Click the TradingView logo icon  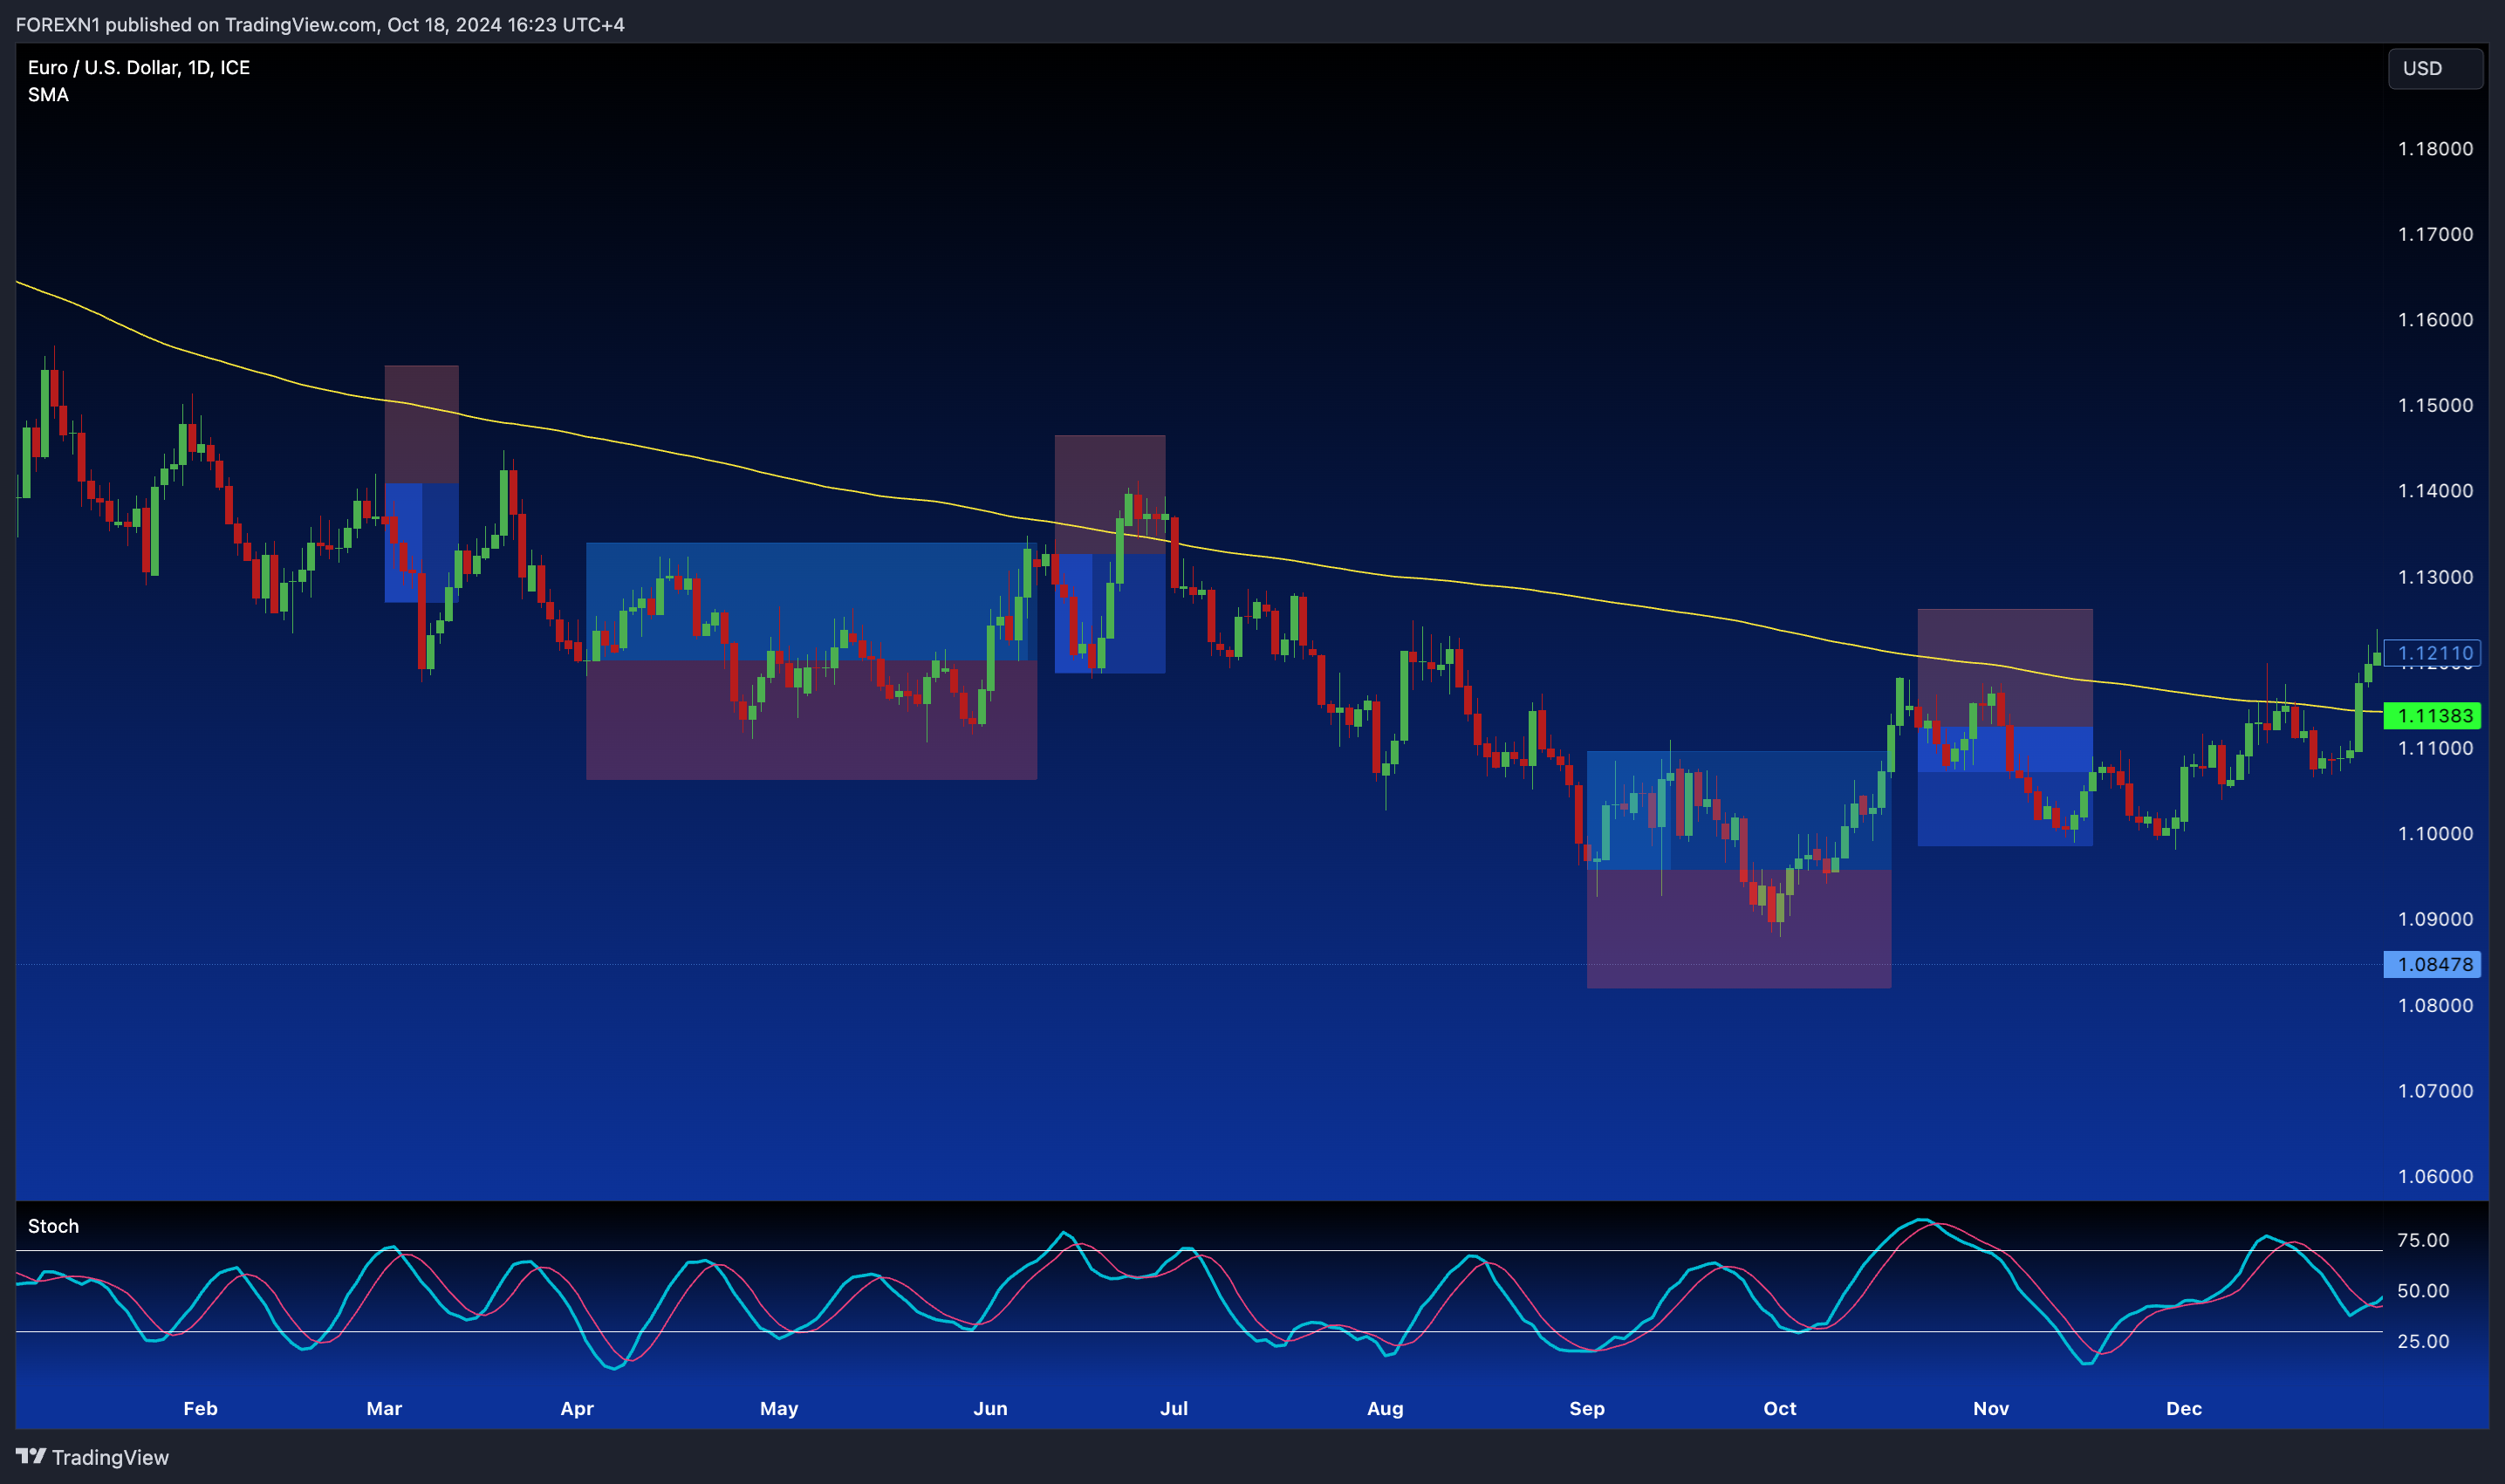click(31, 1456)
